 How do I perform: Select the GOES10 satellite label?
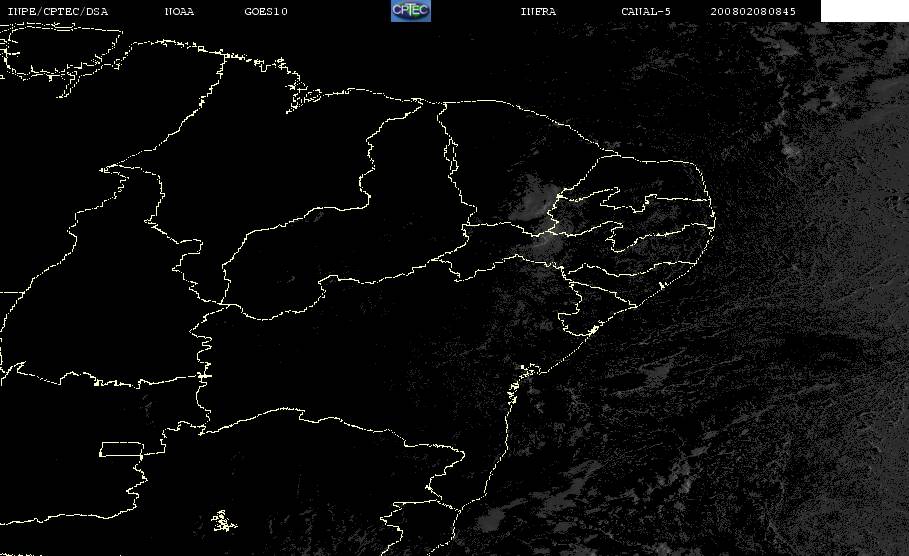coord(266,11)
